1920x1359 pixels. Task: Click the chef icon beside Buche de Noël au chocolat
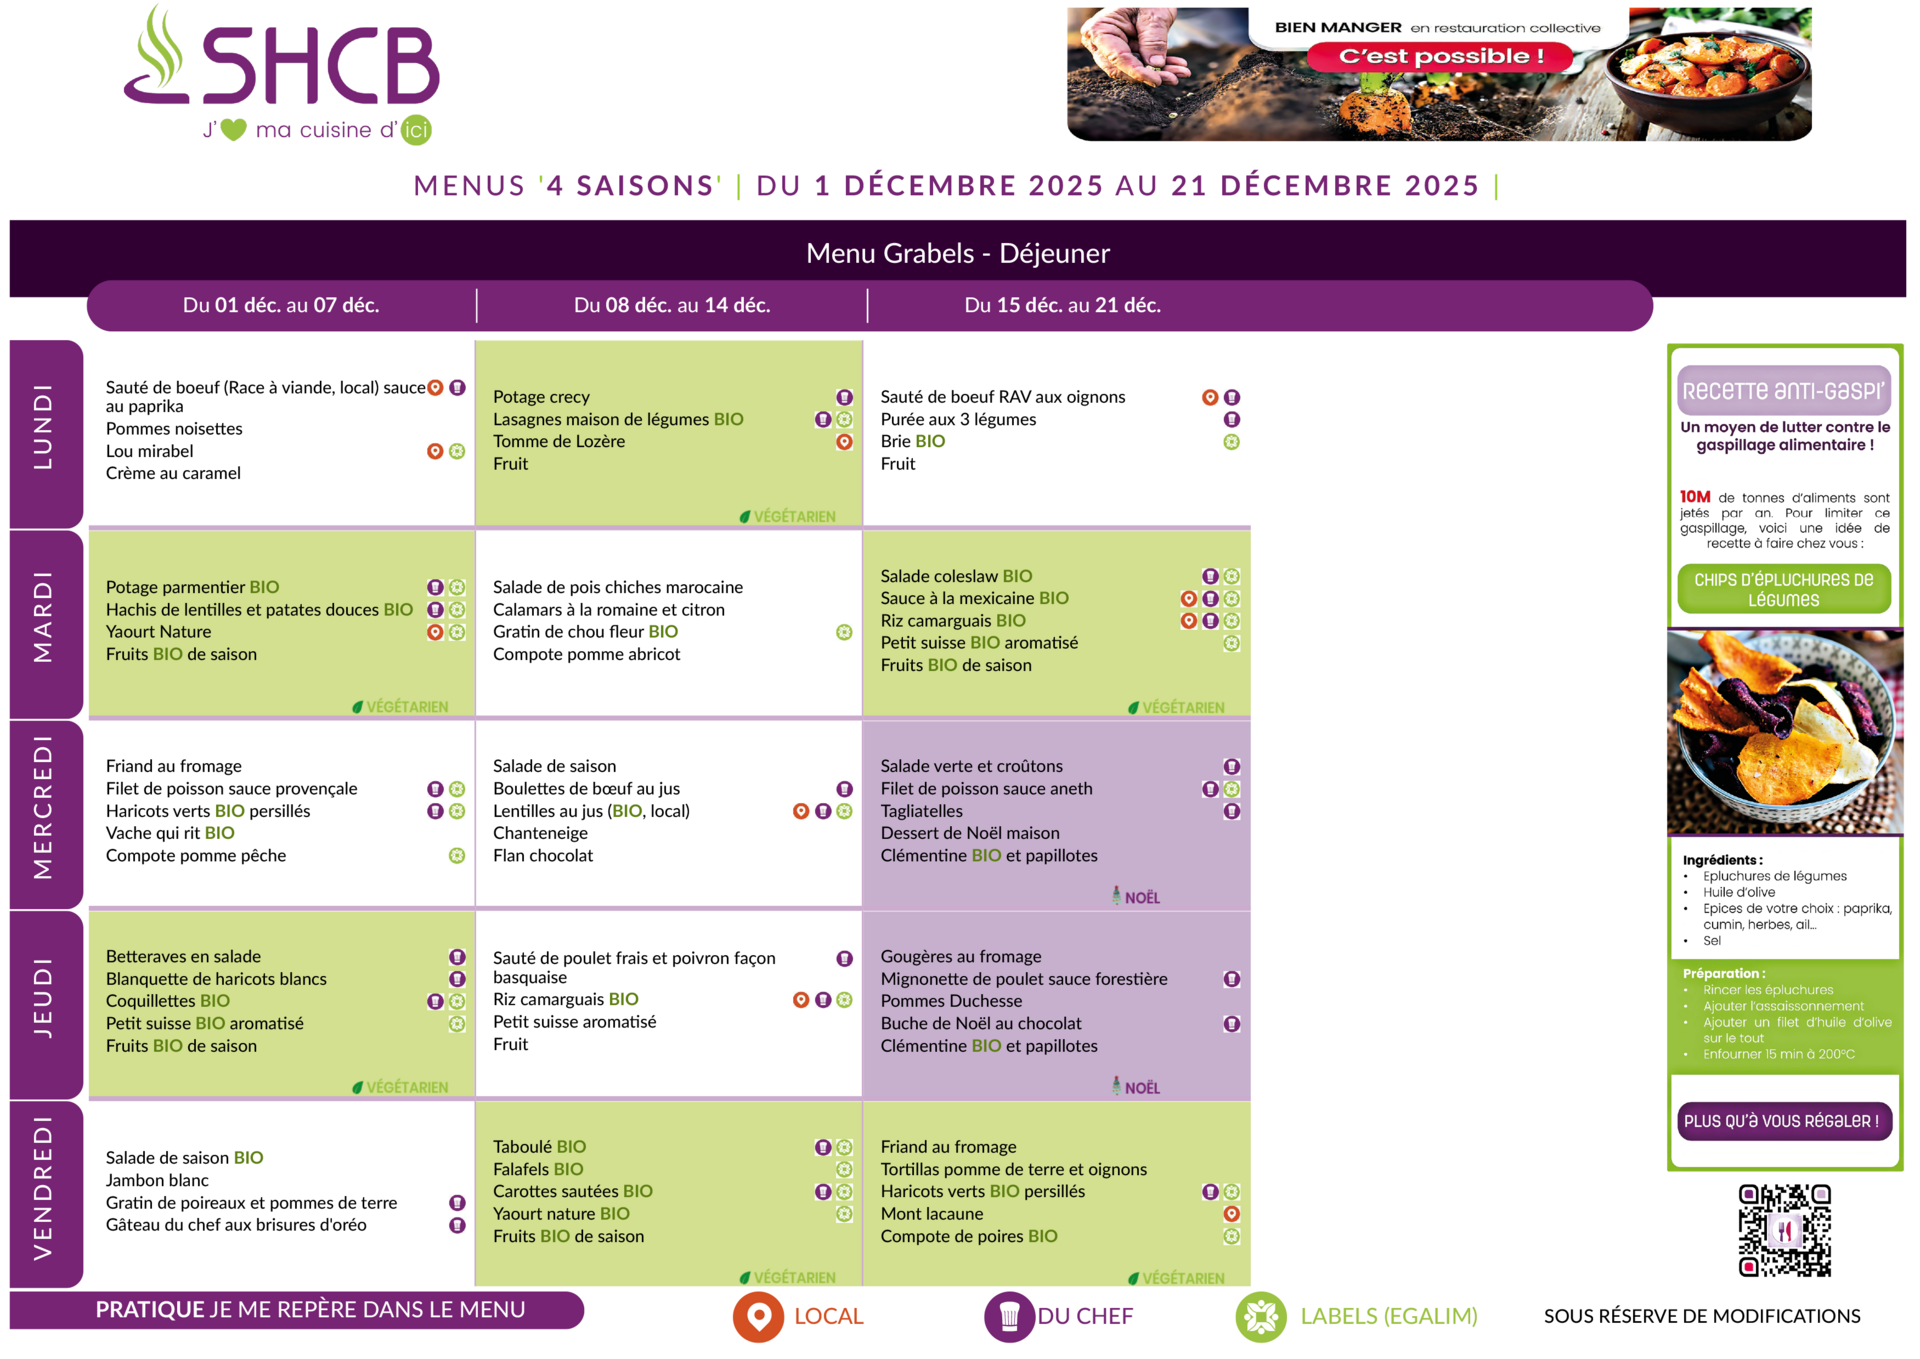tap(1231, 1024)
